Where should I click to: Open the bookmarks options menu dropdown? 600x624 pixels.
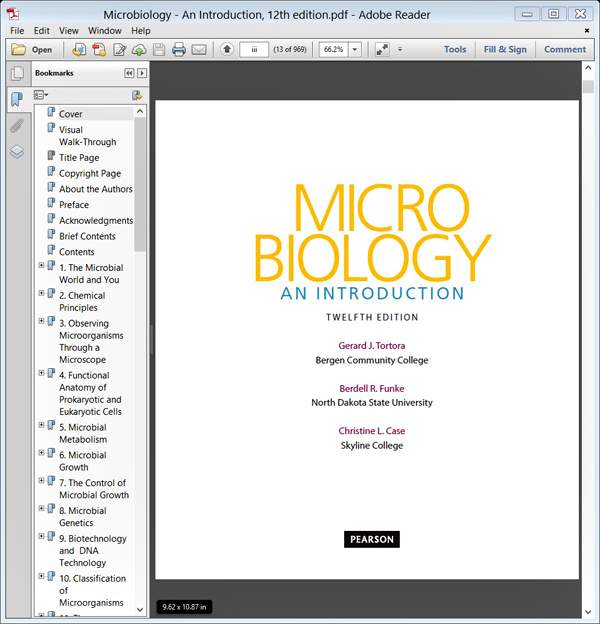point(41,96)
